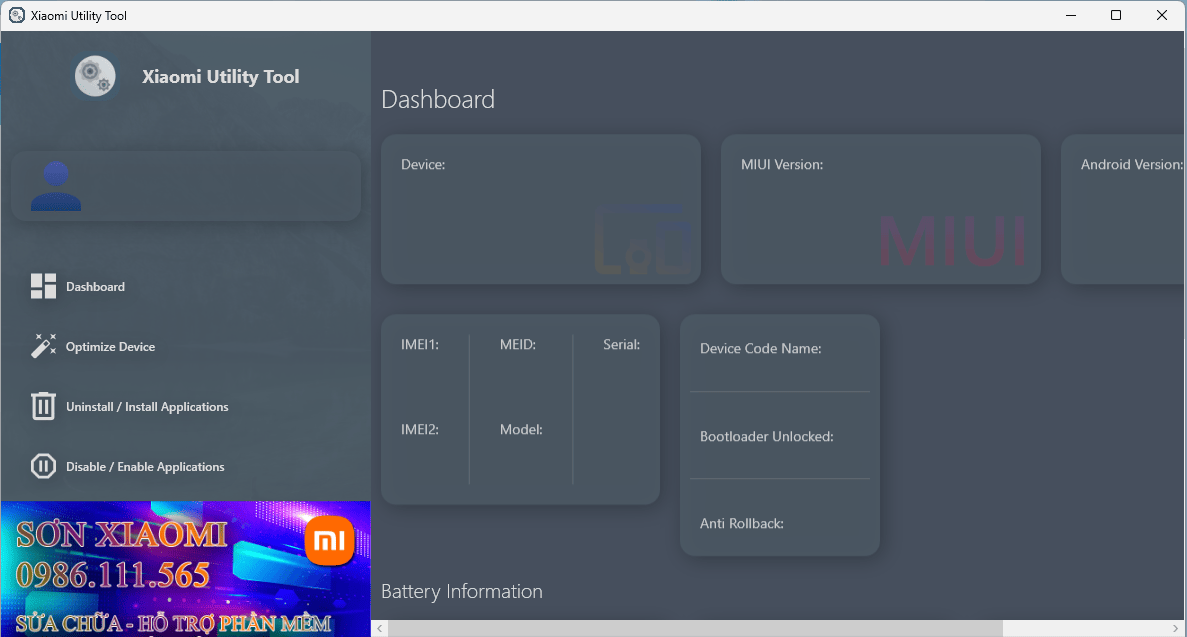Switch to Uninstall / Install Applications
This screenshot has height=637, width=1187.
click(x=147, y=406)
